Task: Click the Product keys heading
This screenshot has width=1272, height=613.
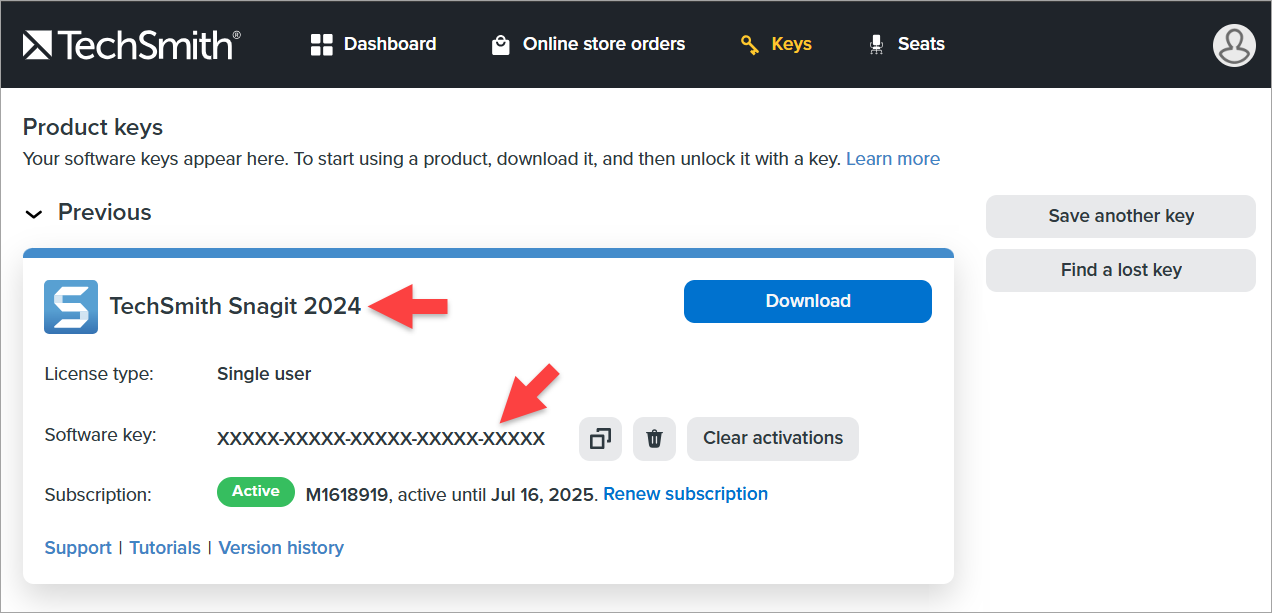Action: point(93,128)
